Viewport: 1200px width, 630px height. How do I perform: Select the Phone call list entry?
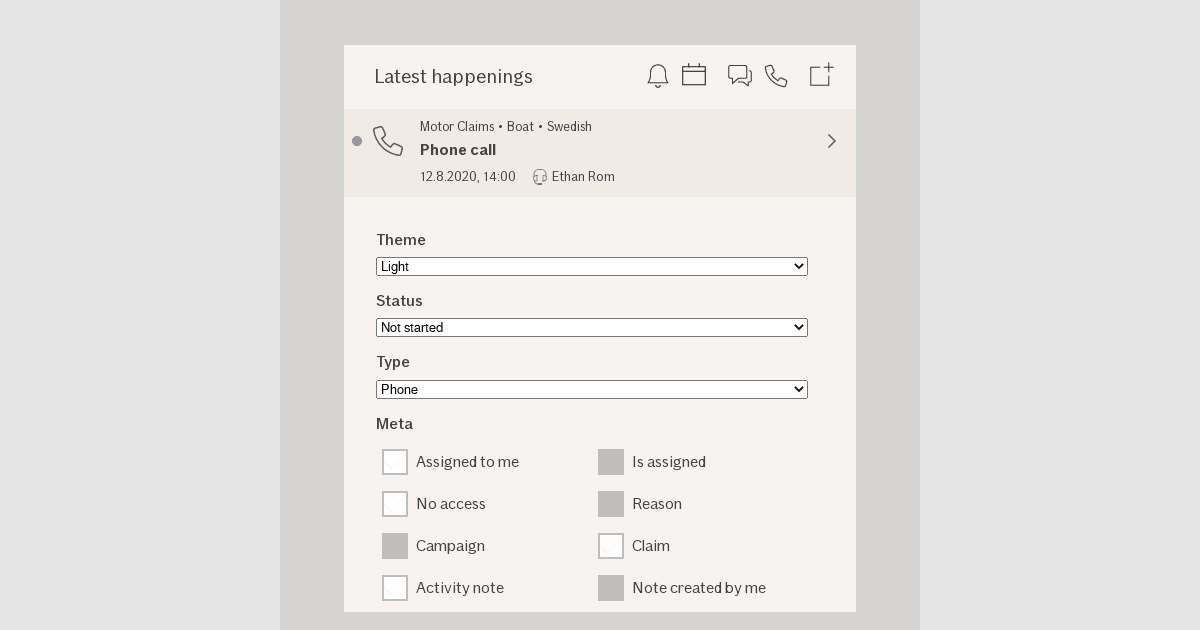pos(600,150)
